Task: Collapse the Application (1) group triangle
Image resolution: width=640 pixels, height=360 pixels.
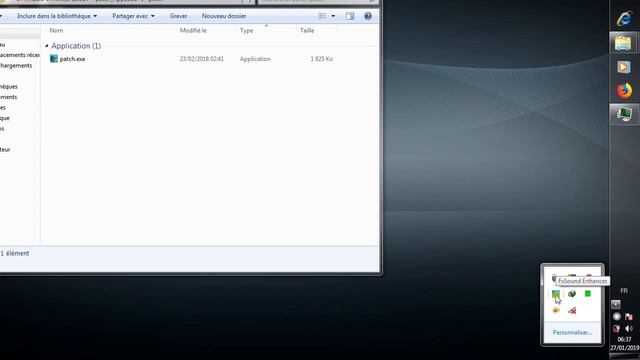Action: [47, 46]
